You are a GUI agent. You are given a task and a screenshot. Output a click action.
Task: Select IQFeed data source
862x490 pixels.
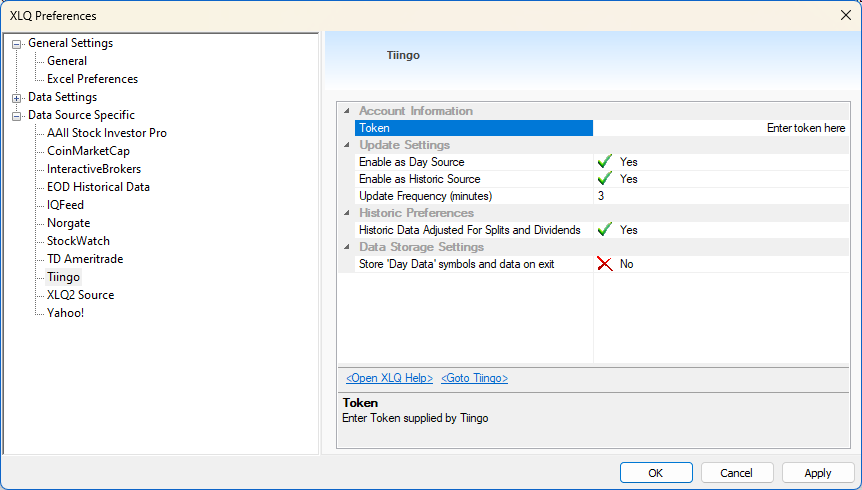click(x=65, y=205)
